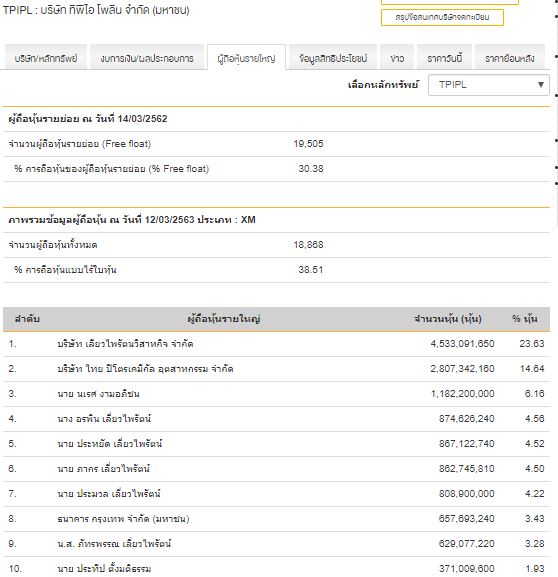The height and width of the screenshot is (577, 558).
Task: Click the % free float value 30.38
Action: click(311, 169)
